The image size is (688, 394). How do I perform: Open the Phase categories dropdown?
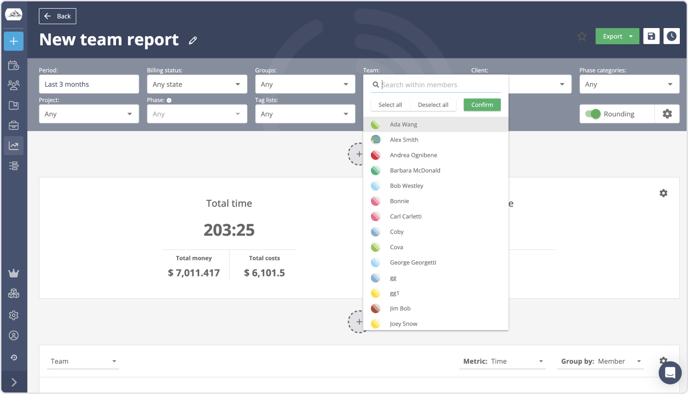(x=629, y=84)
